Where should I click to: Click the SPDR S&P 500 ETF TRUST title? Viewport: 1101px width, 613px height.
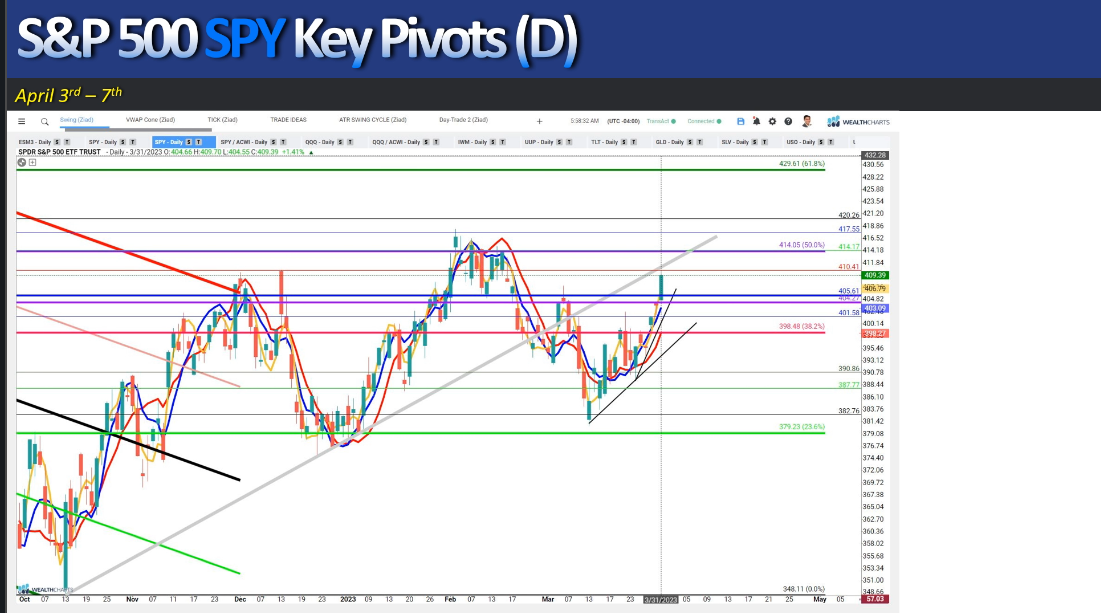(x=60, y=152)
